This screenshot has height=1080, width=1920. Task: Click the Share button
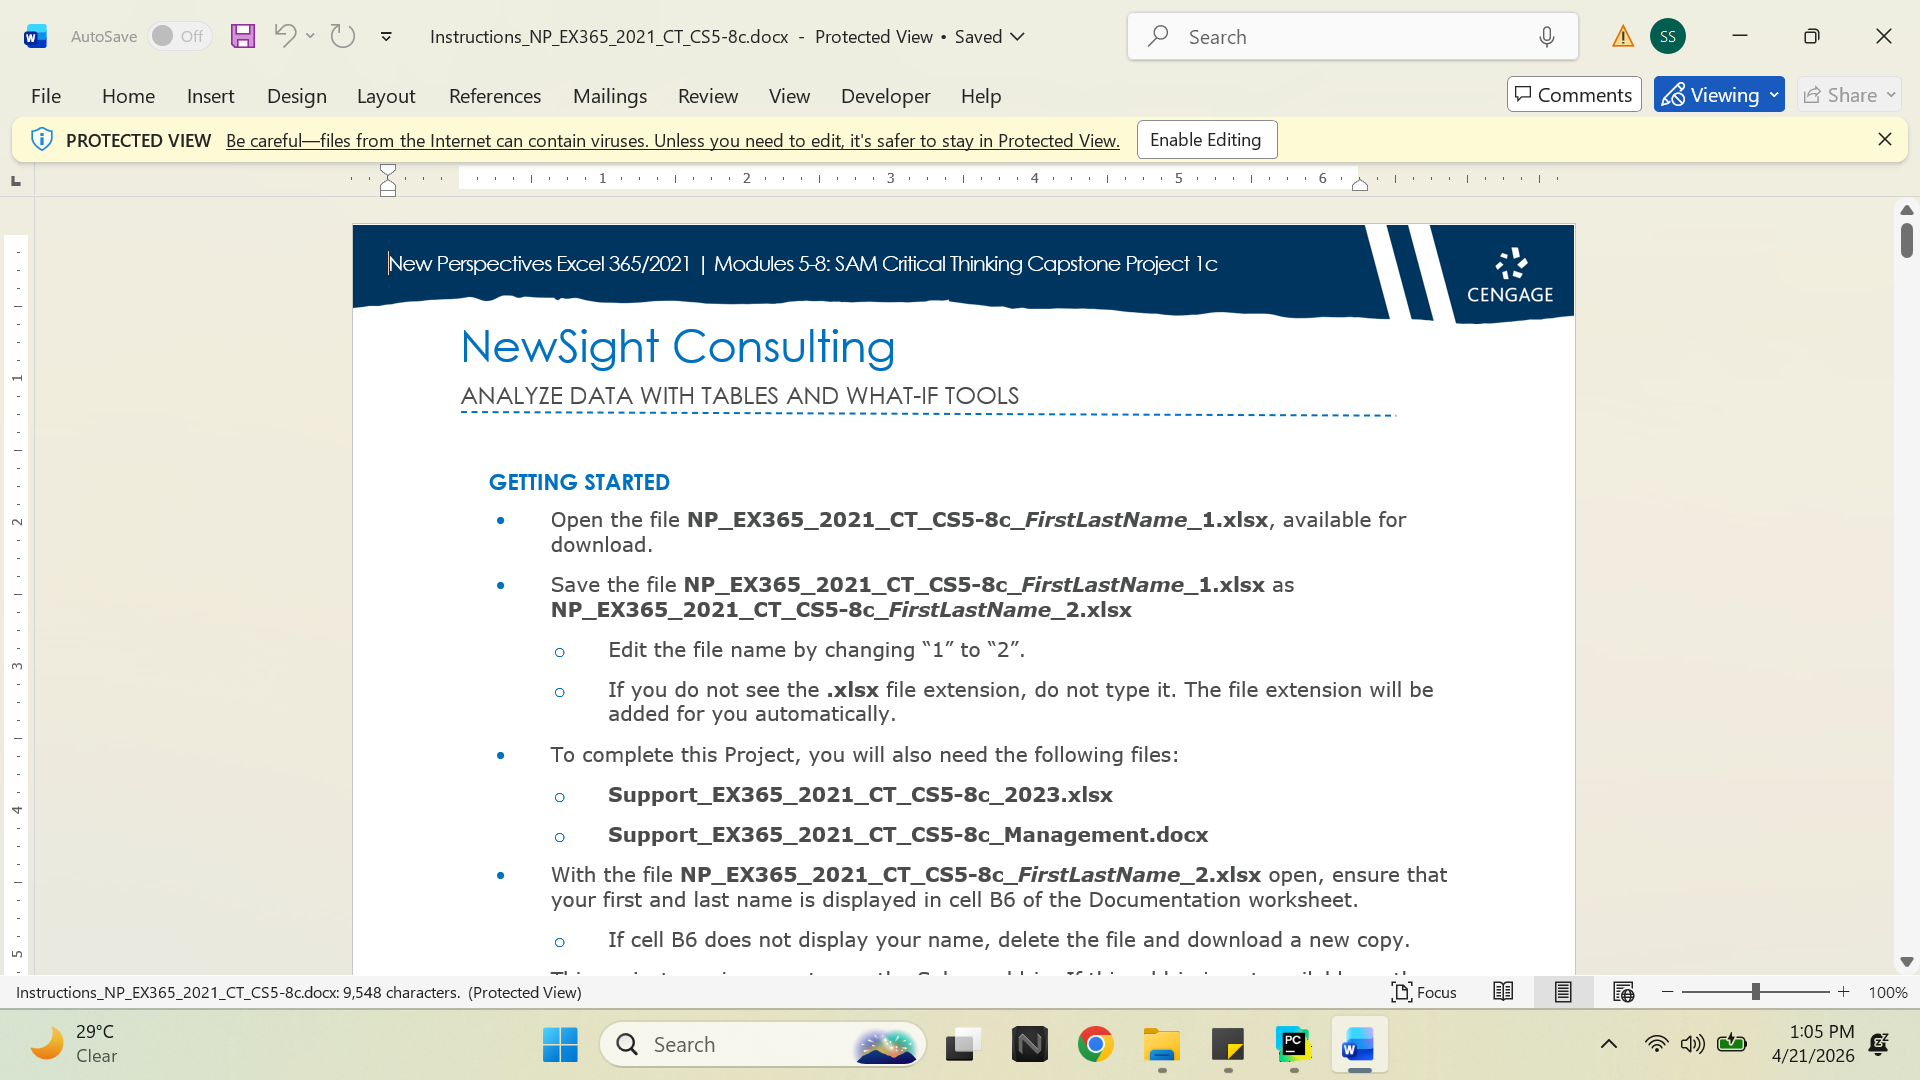[1849, 95]
